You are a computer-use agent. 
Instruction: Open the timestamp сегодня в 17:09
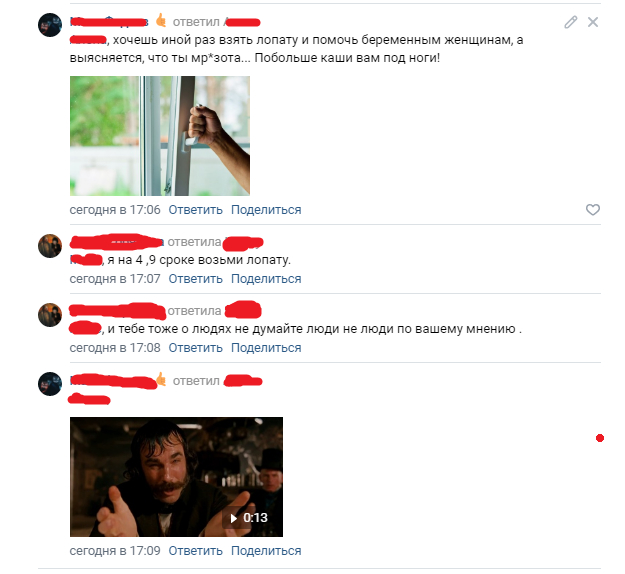click(x=115, y=550)
